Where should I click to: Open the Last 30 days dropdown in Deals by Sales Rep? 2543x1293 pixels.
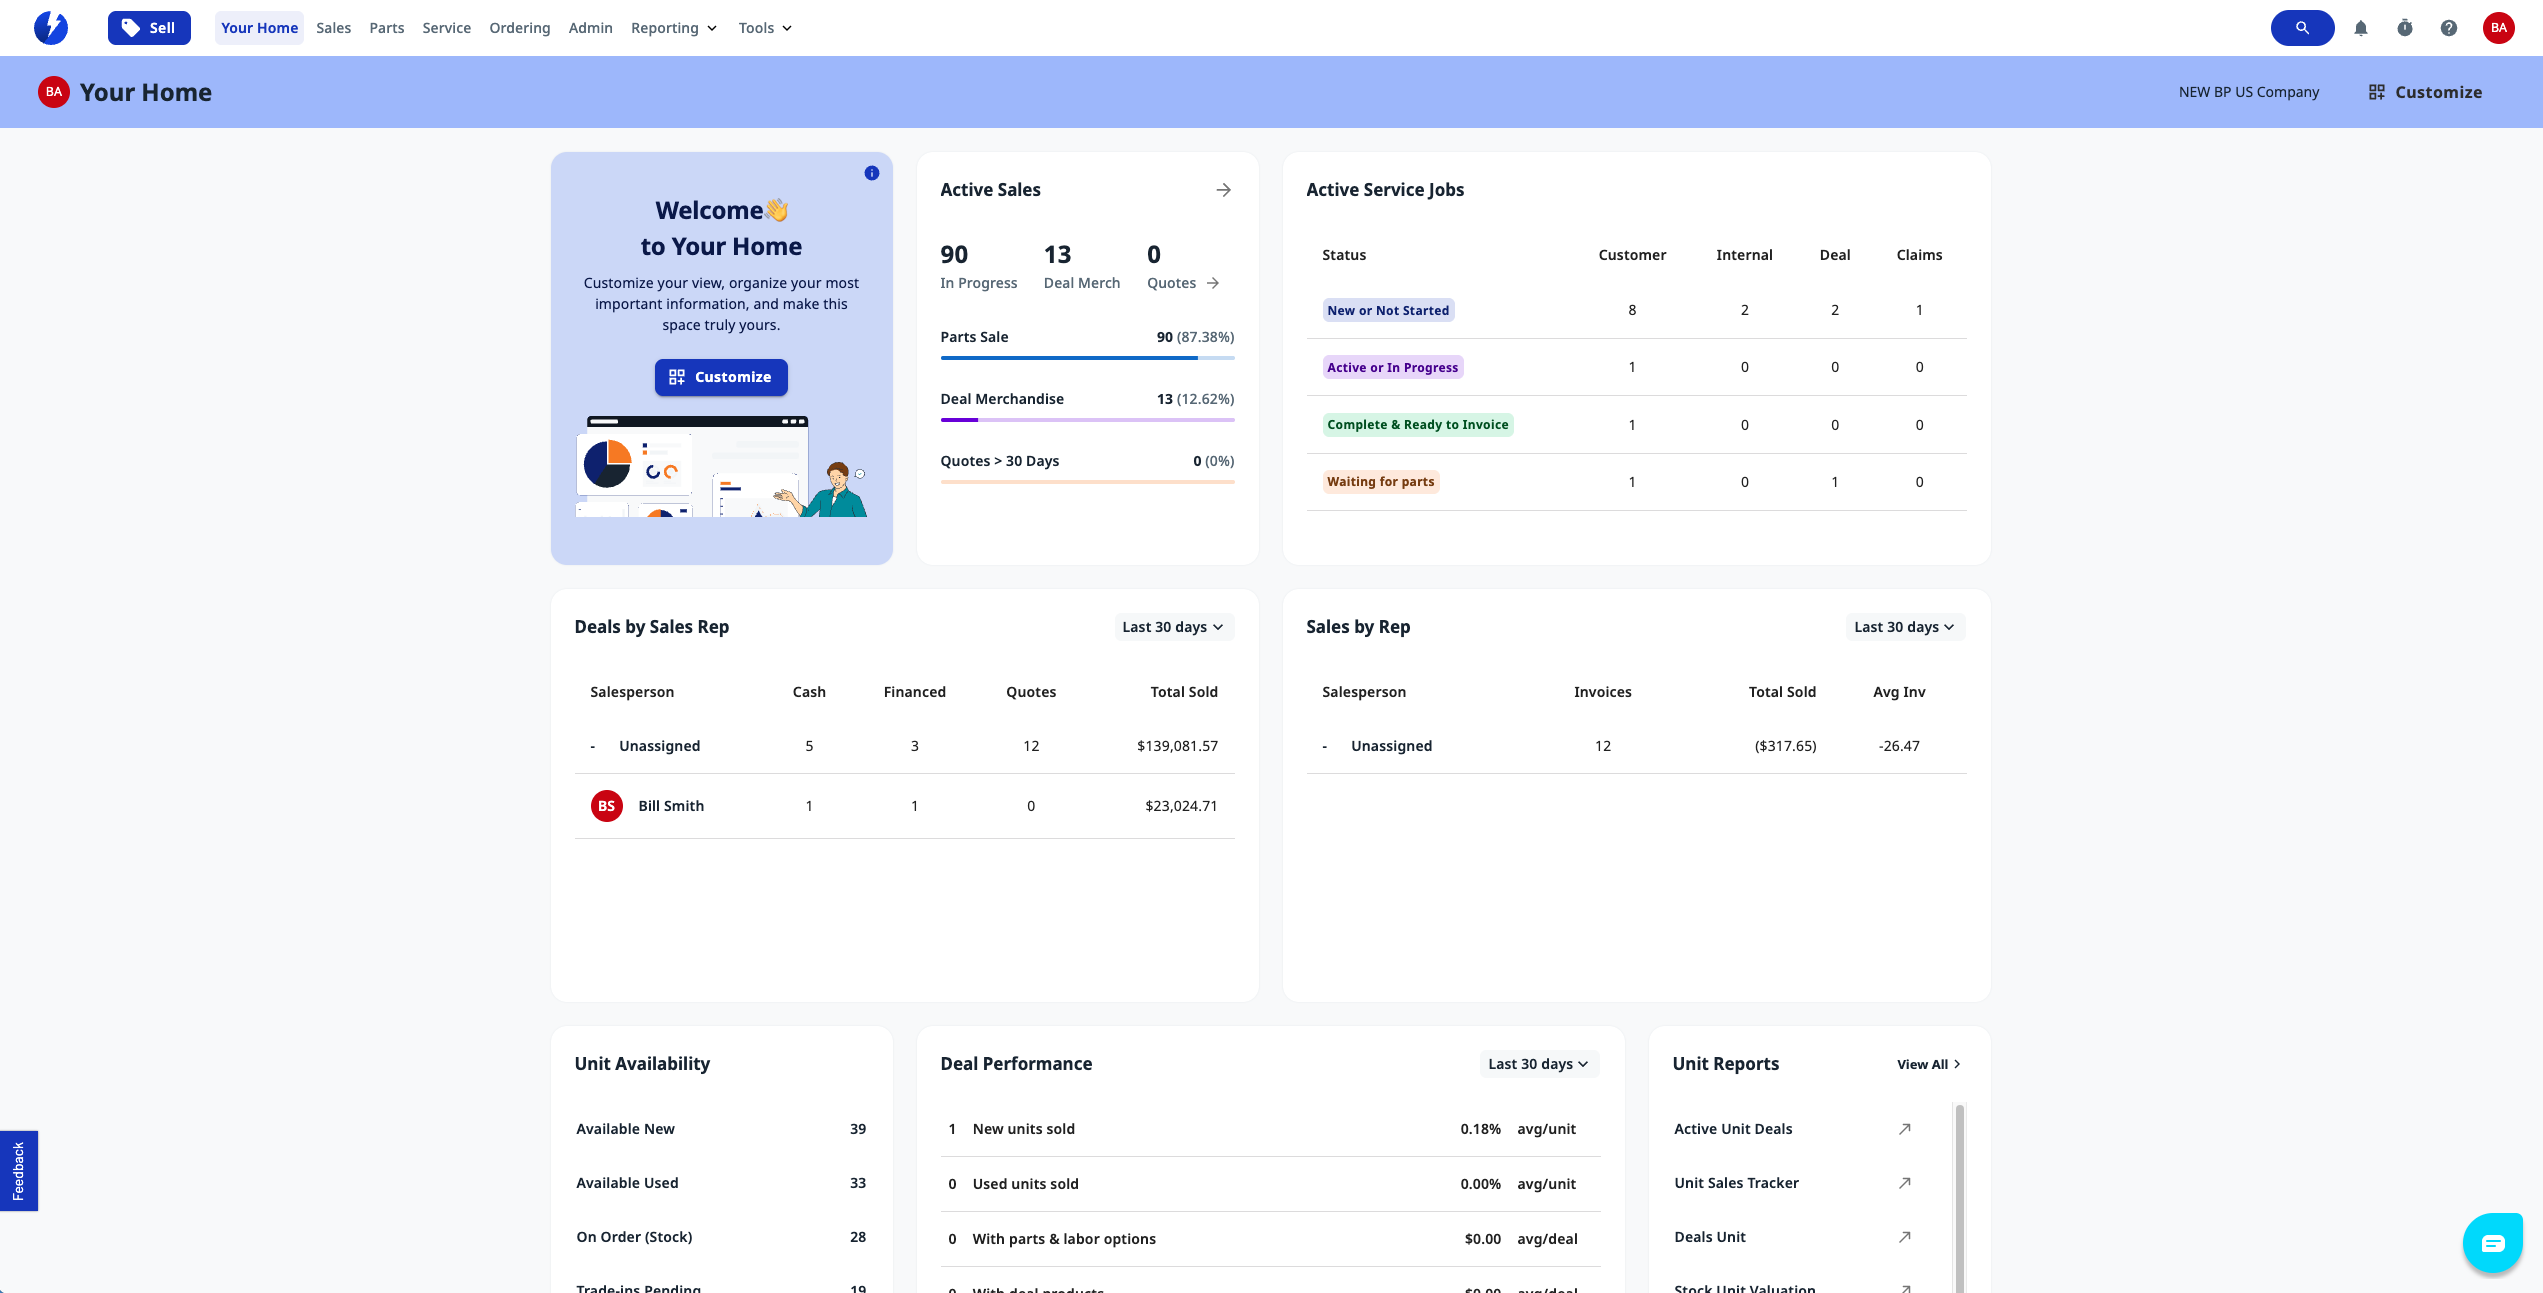coord(1173,626)
